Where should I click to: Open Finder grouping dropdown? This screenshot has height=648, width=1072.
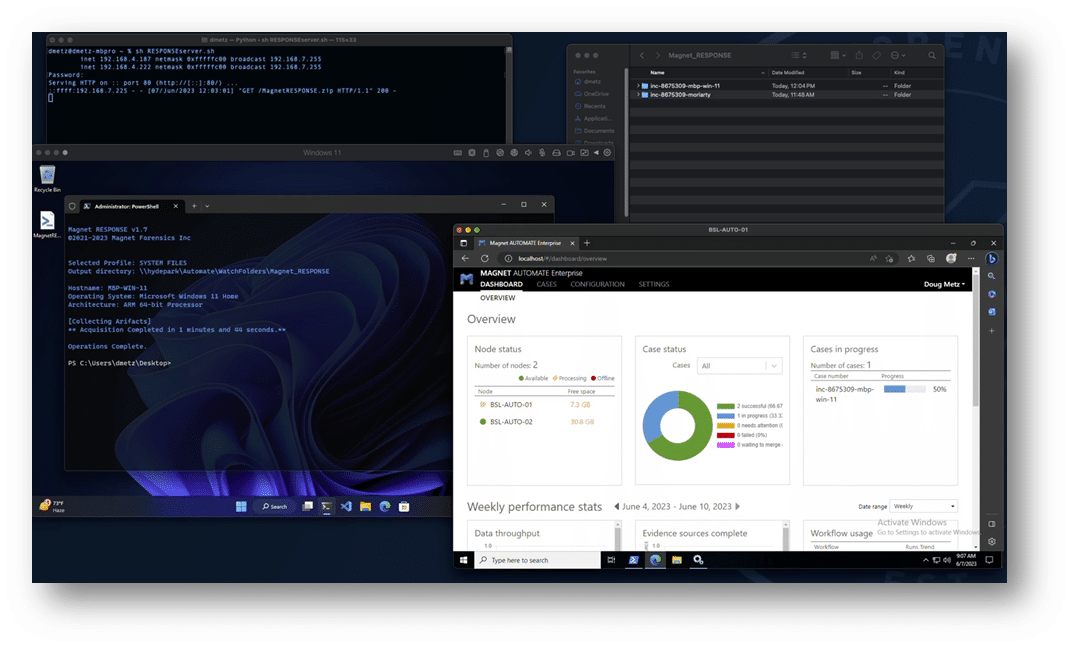(838, 55)
